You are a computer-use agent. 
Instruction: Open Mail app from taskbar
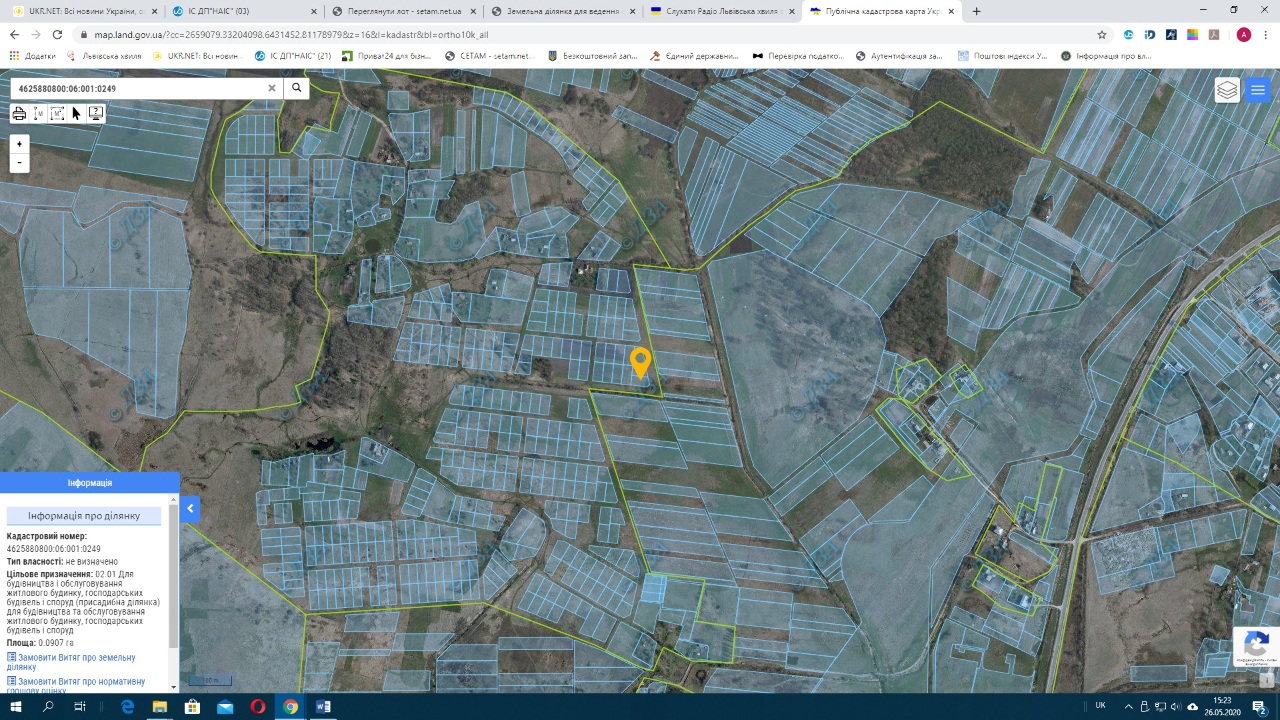point(225,706)
